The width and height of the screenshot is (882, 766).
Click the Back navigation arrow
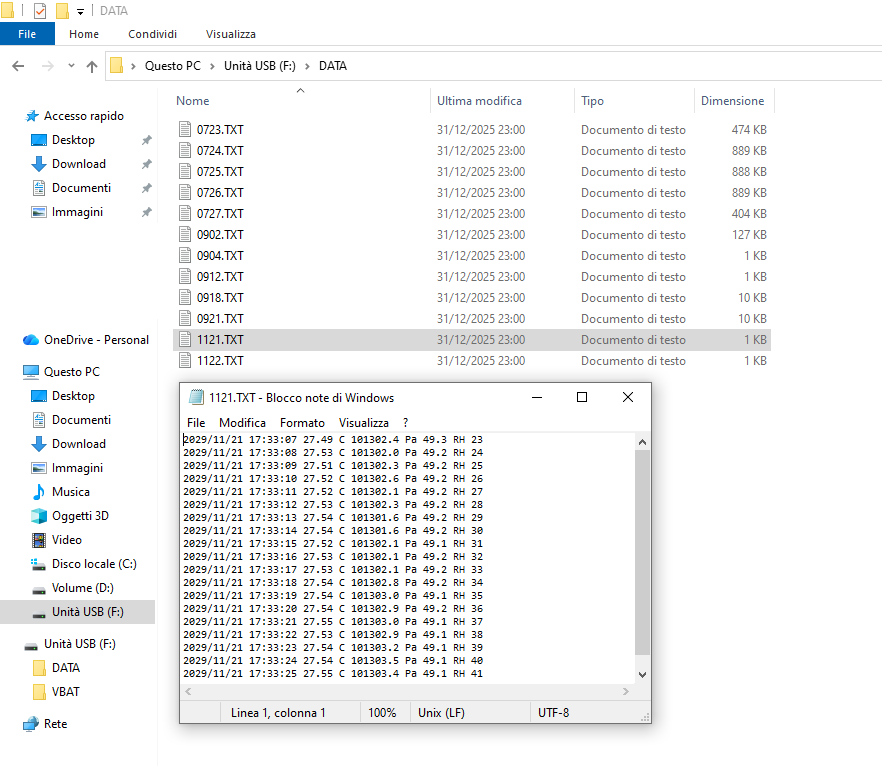click(18, 66)
